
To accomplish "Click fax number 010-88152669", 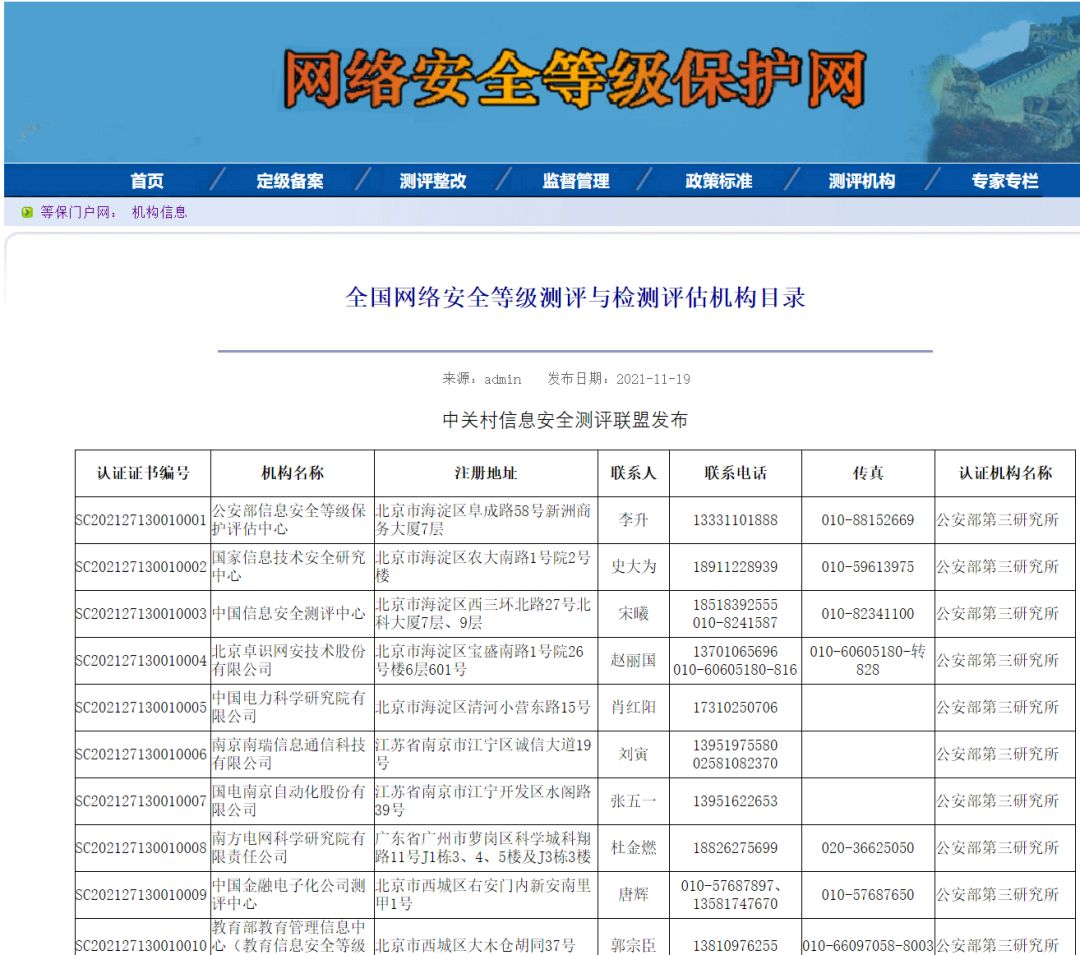I will [868, 520].
